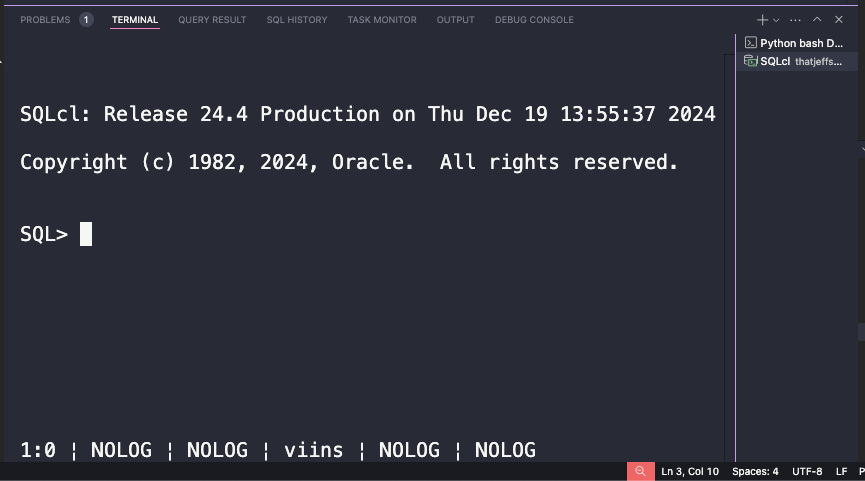Click Ln 3, Col 10 status item
The width and height of the screenshot is (865, 481).
pyautogui.click(x=690, y=472)
